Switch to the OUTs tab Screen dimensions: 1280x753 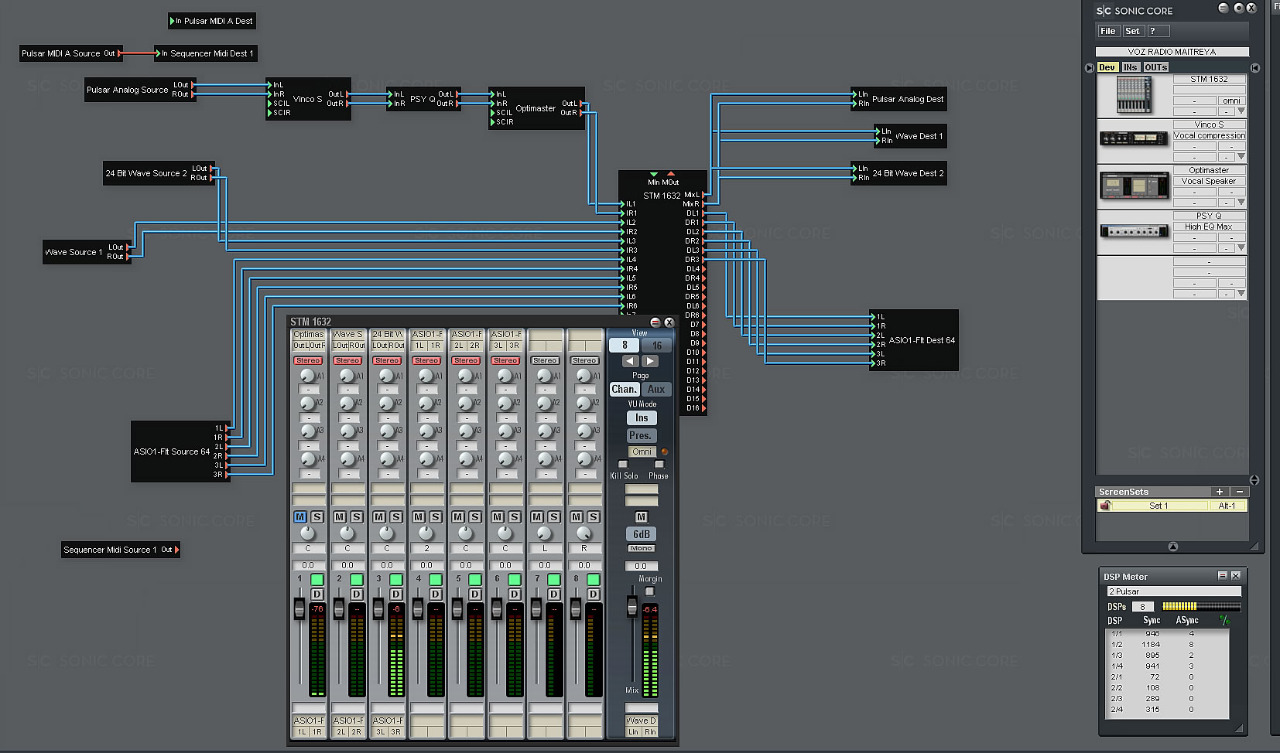(1156, 68)
